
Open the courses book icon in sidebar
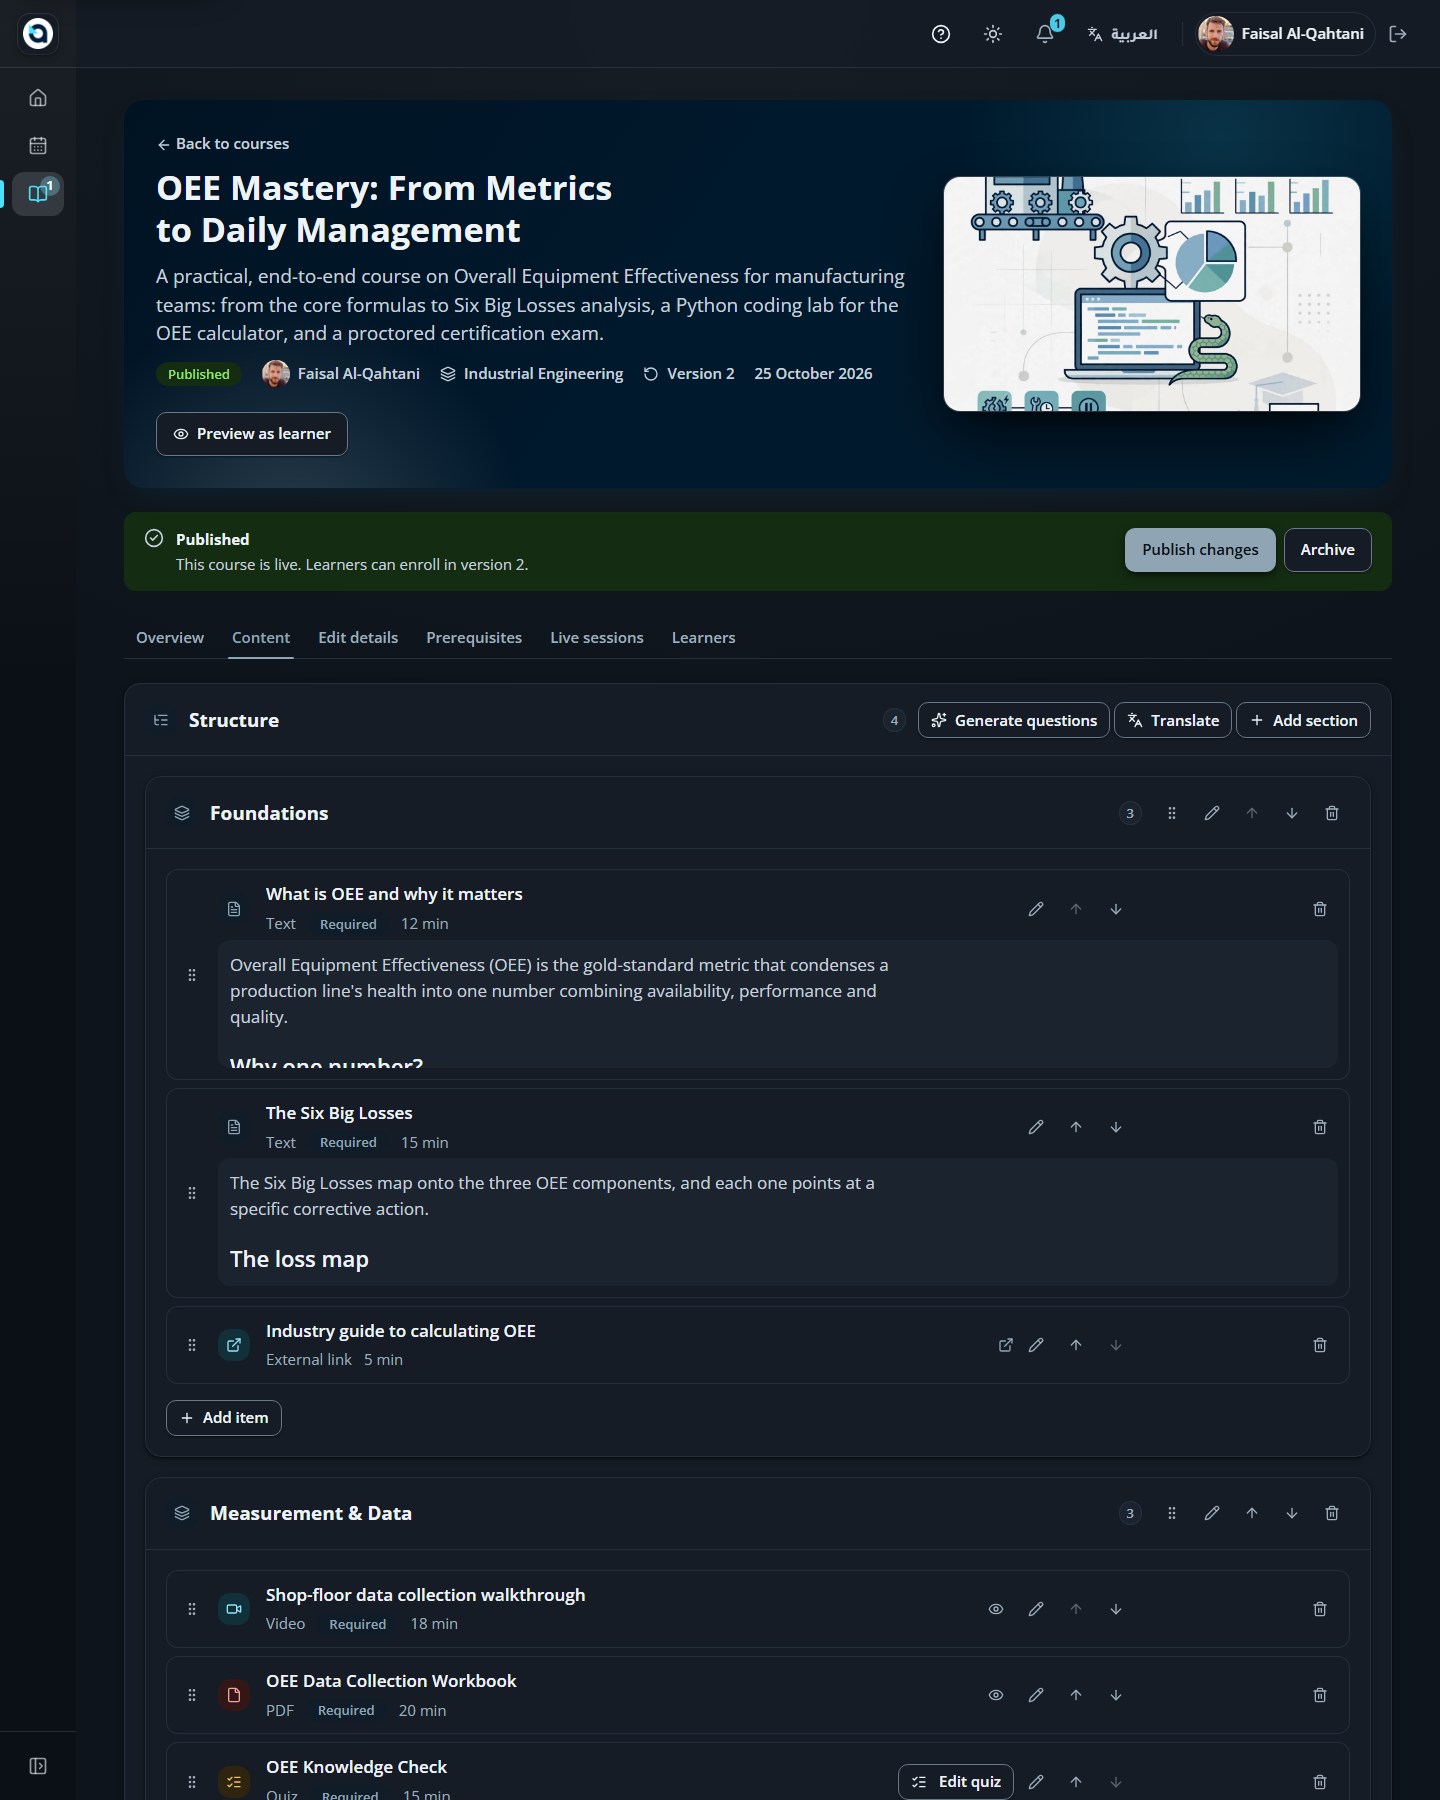(38, 194)
